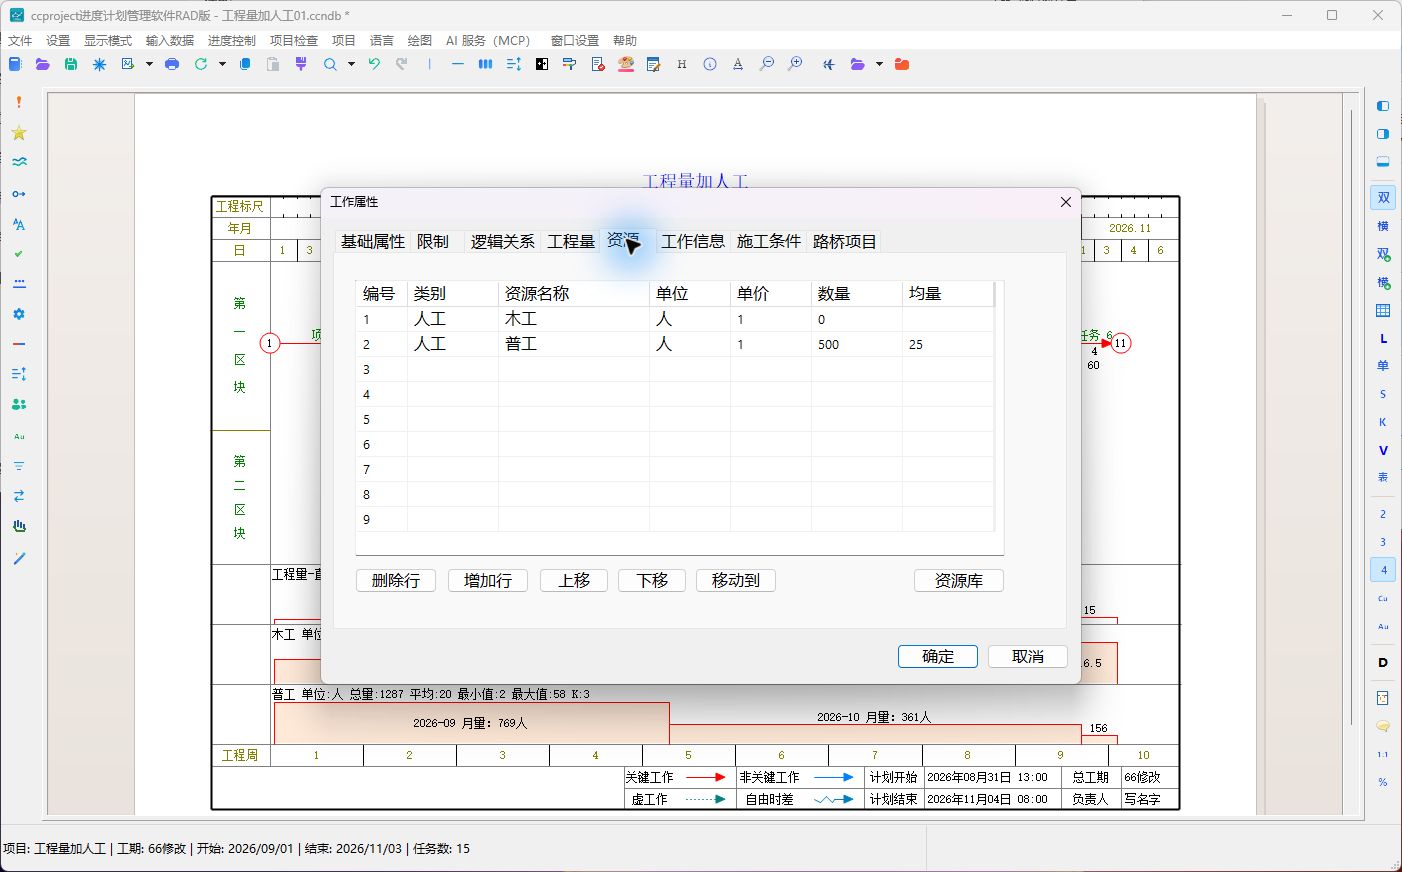The image size is (1402, 872).
Task: Click the swap arrows icon in the left sidebar
Action: pos(19,496)
